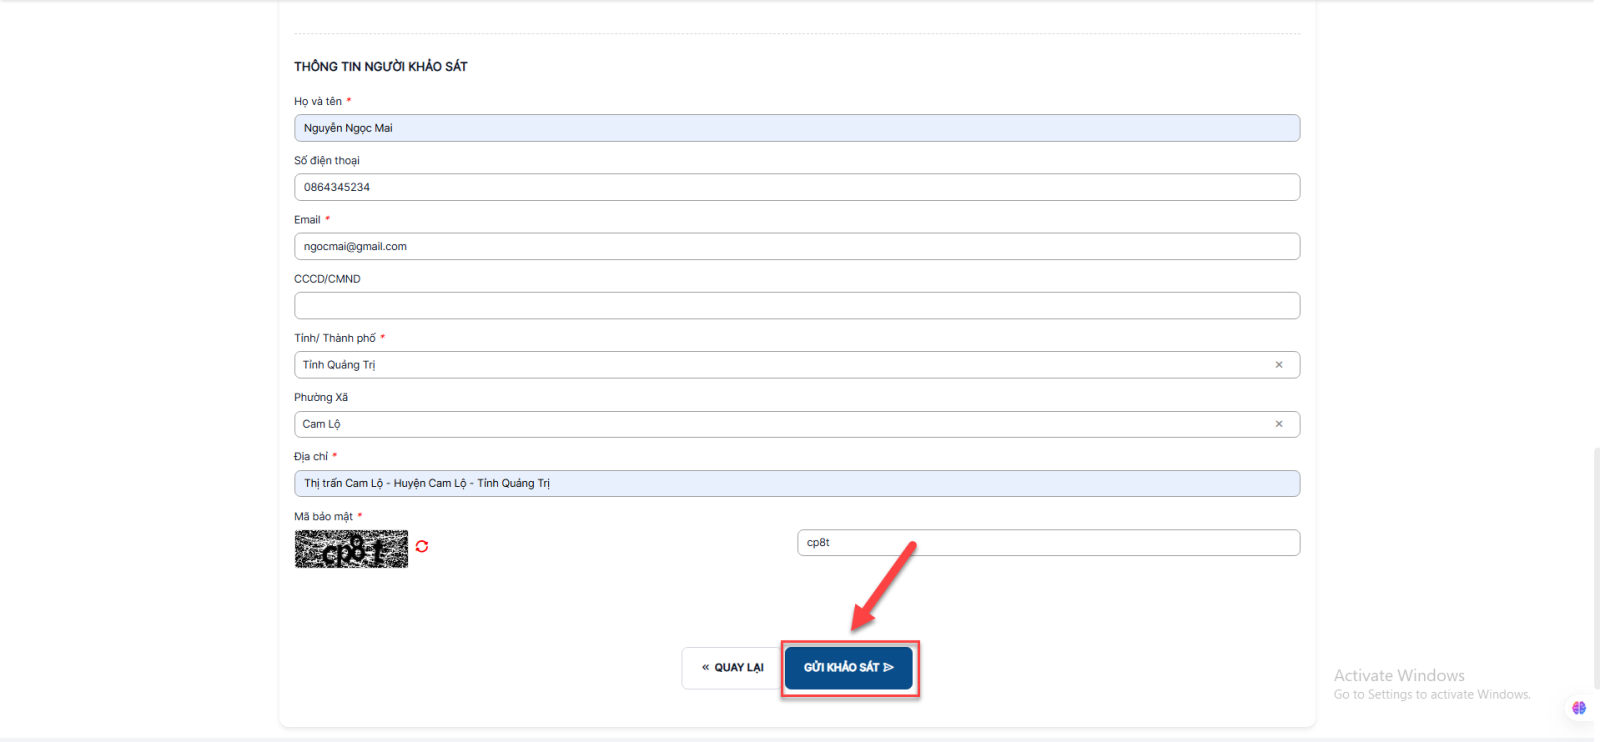Clear the Cam Lộ ward selection

pos(1278,424)
